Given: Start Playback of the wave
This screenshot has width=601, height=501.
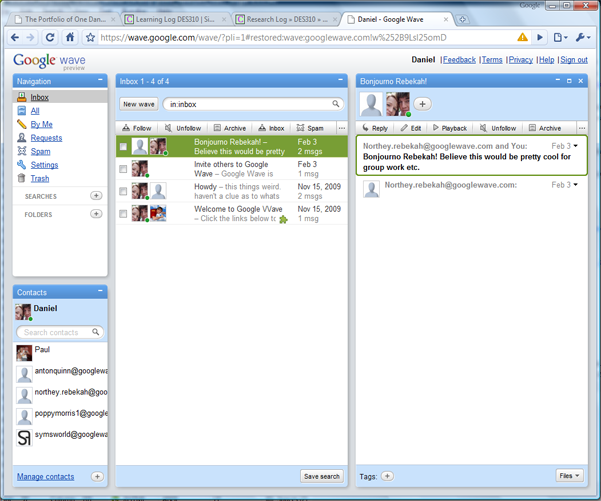Looking at the screenshot, I should click(450, 128).
